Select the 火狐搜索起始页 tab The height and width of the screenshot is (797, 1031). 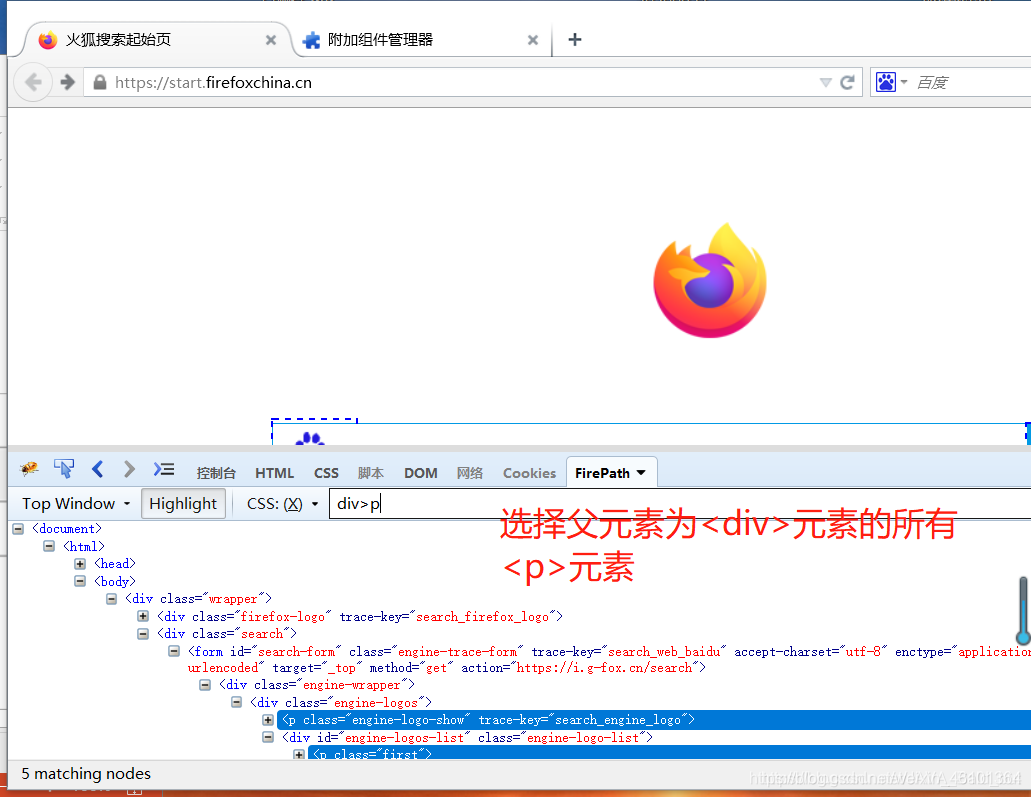[x=156, y=39]
